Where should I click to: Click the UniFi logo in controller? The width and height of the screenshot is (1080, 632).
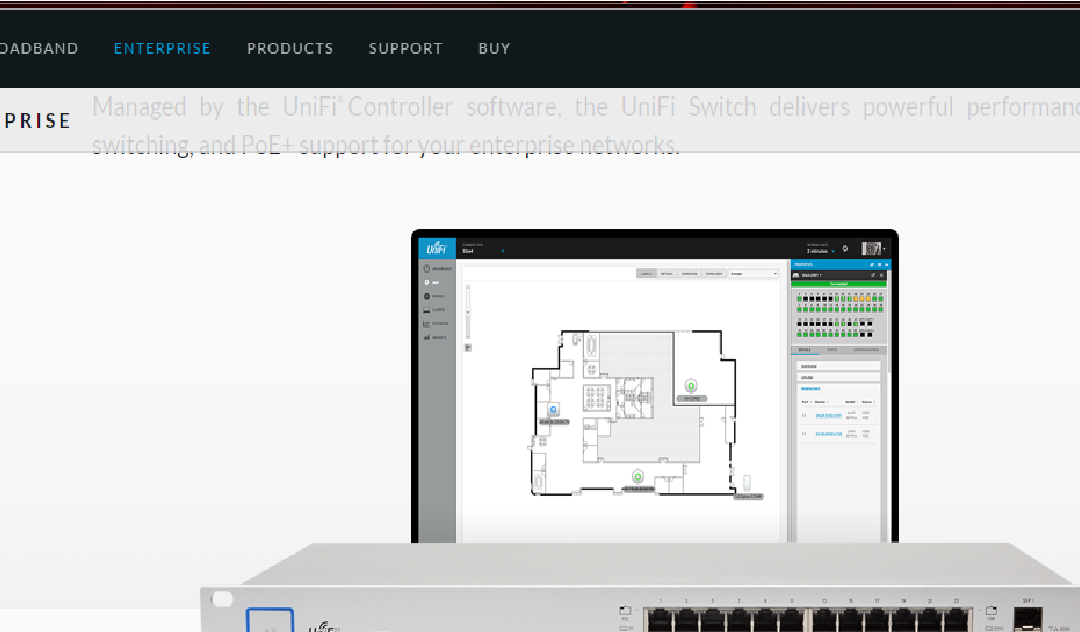point(436,248)
